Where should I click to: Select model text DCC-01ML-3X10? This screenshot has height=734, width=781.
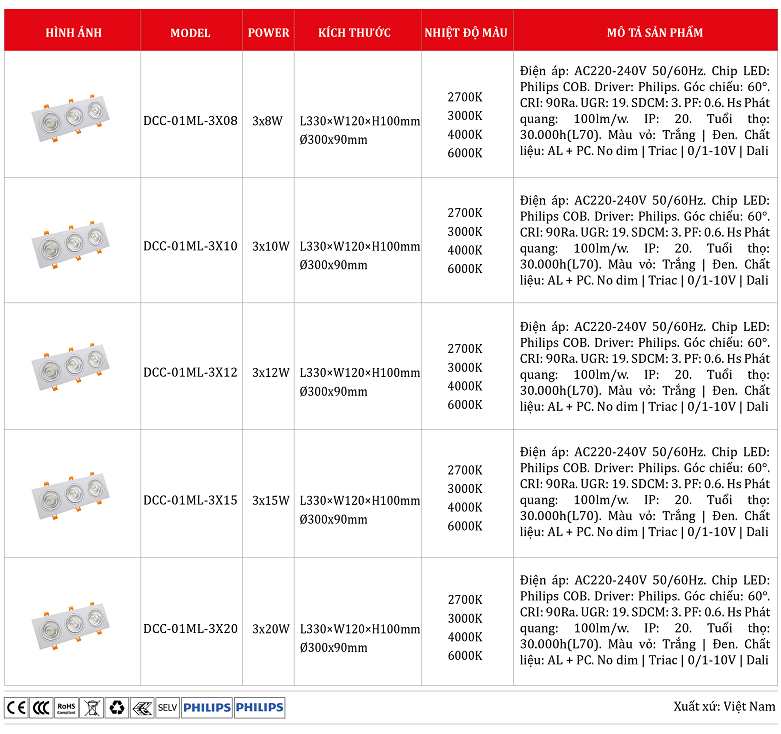click(190, 246)
